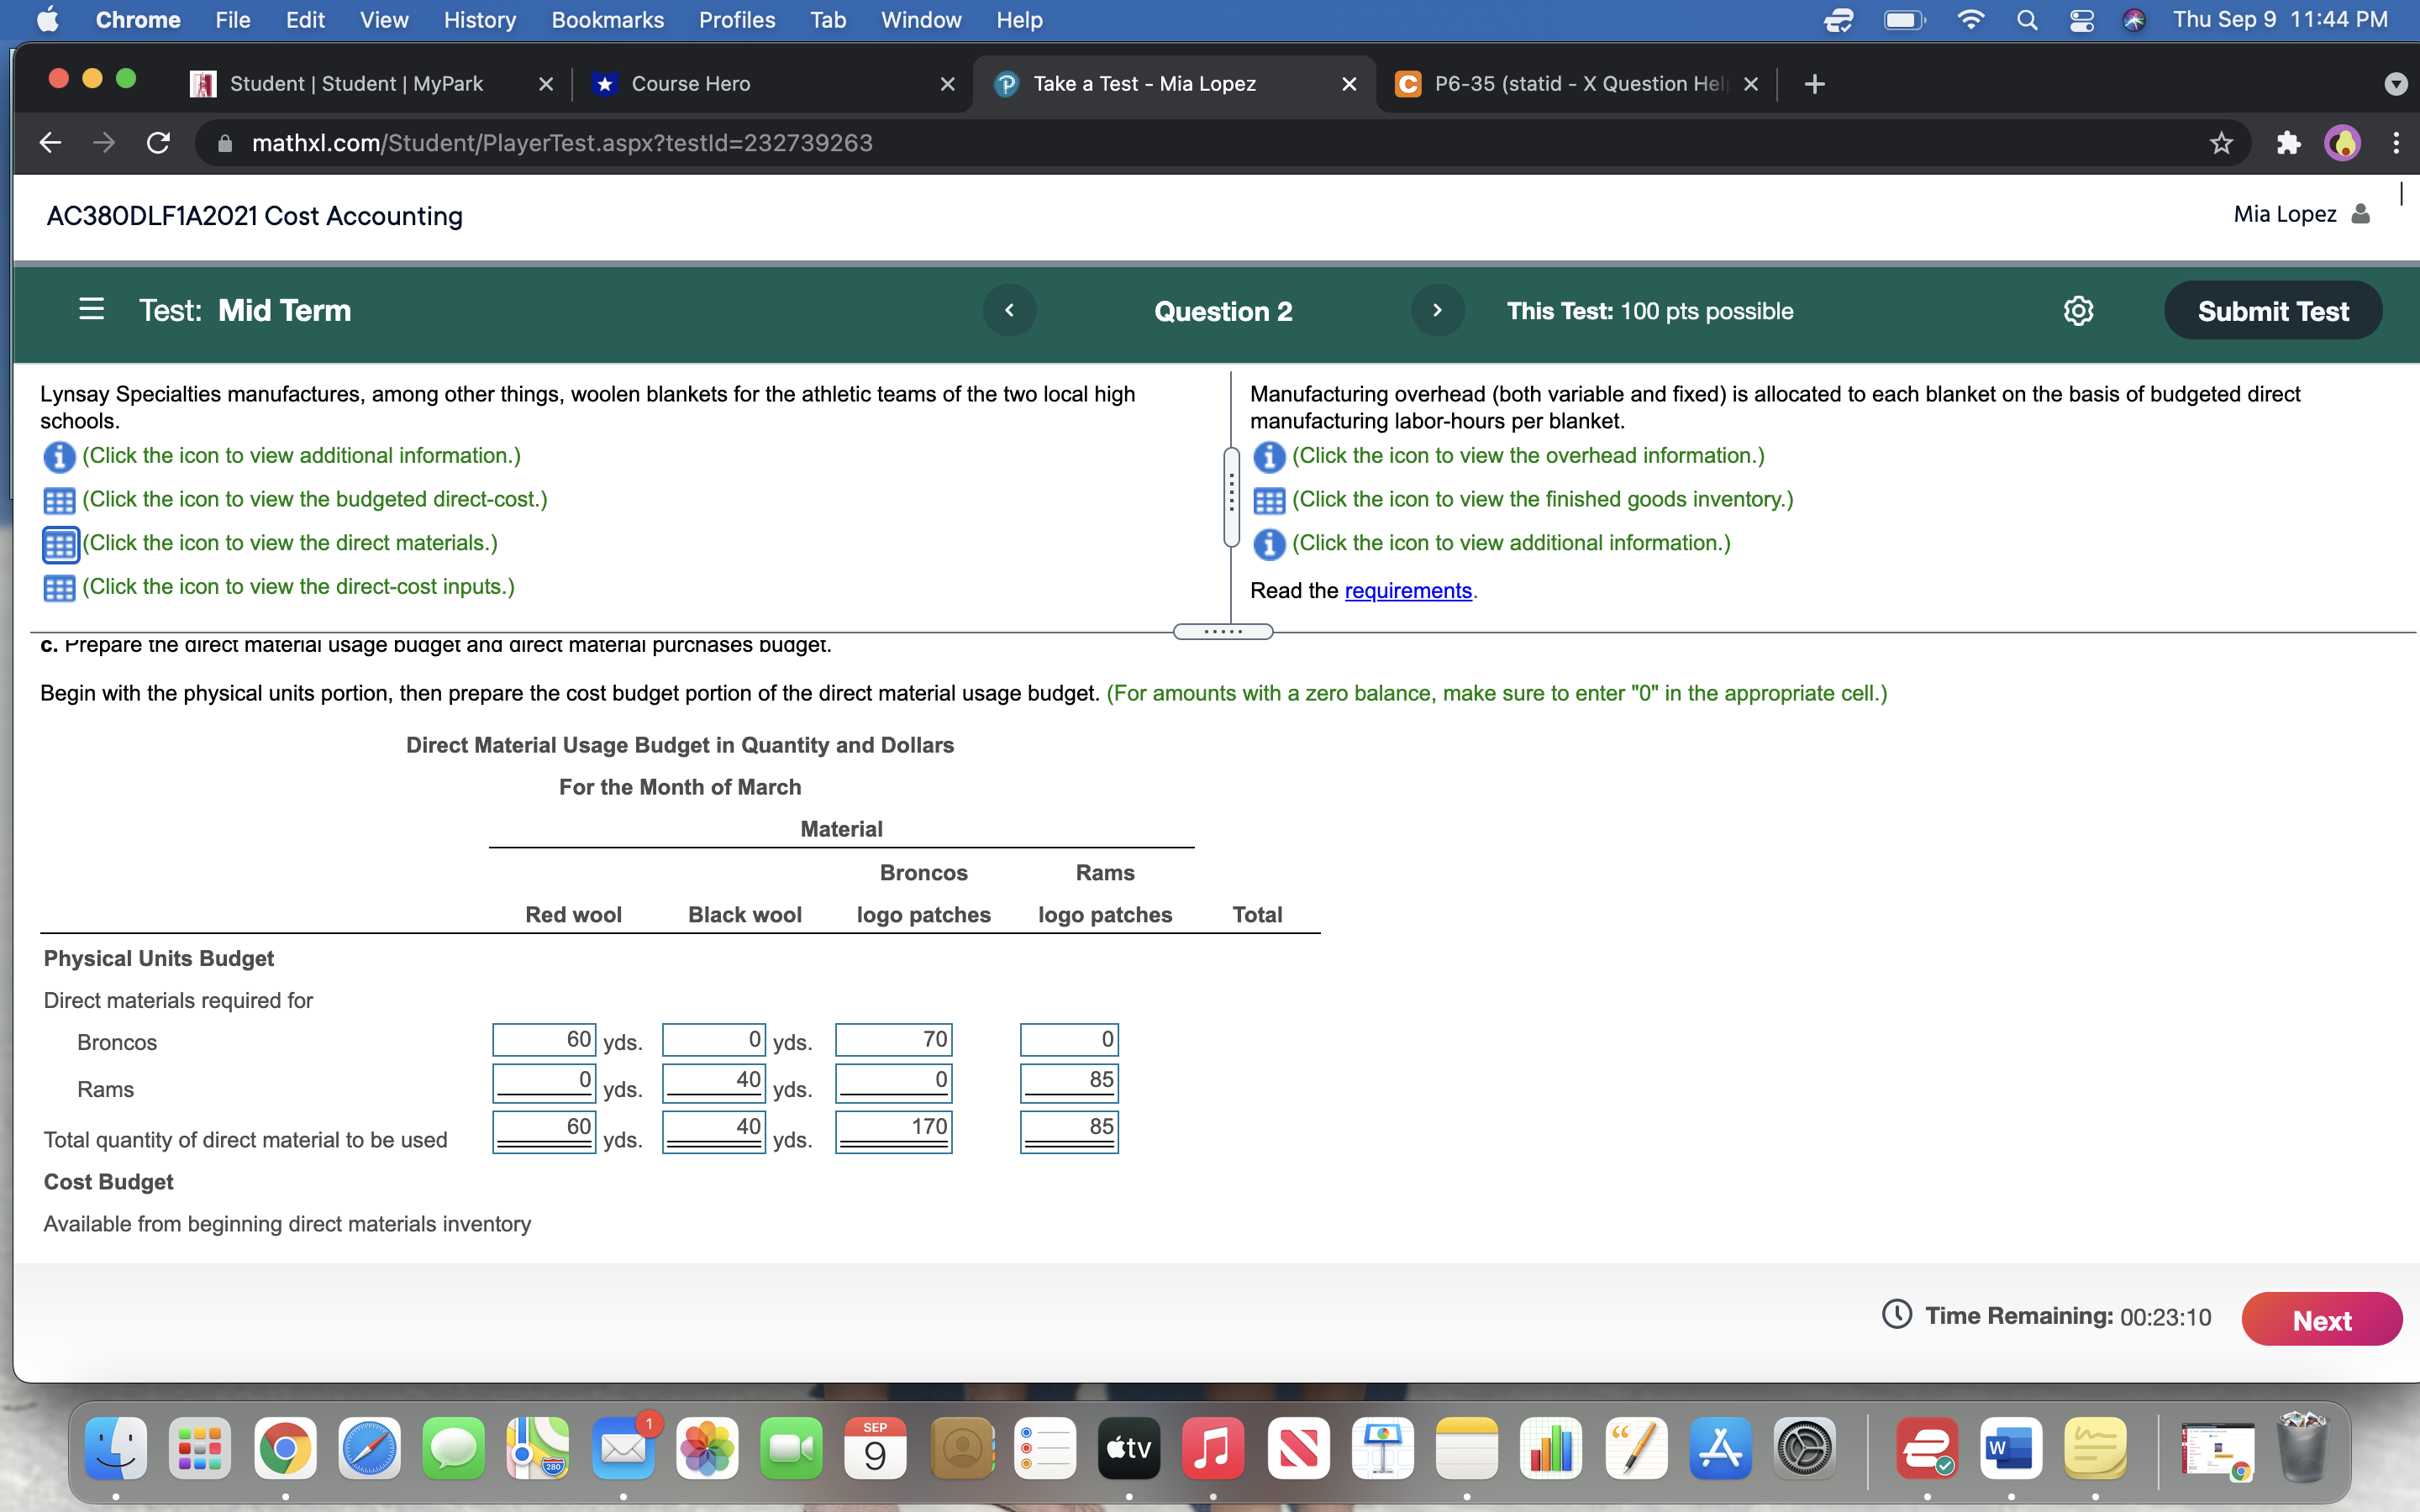The height and width of the screenshot is (1512, 2420).
Task: Launch the Music app from the Dock
Action: 1212,1447
